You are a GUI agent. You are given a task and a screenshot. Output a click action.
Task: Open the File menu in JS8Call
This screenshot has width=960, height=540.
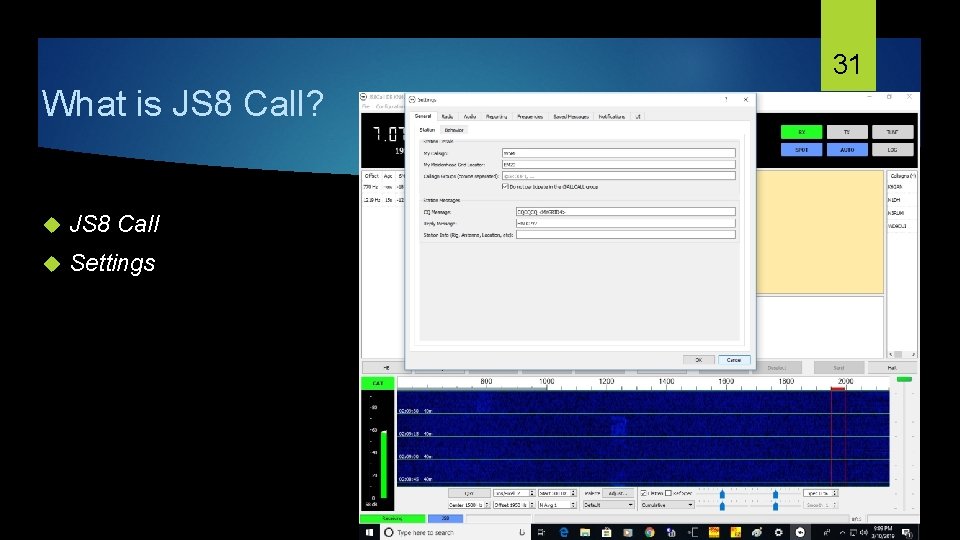pyautogui.click(x=366, y=107)
